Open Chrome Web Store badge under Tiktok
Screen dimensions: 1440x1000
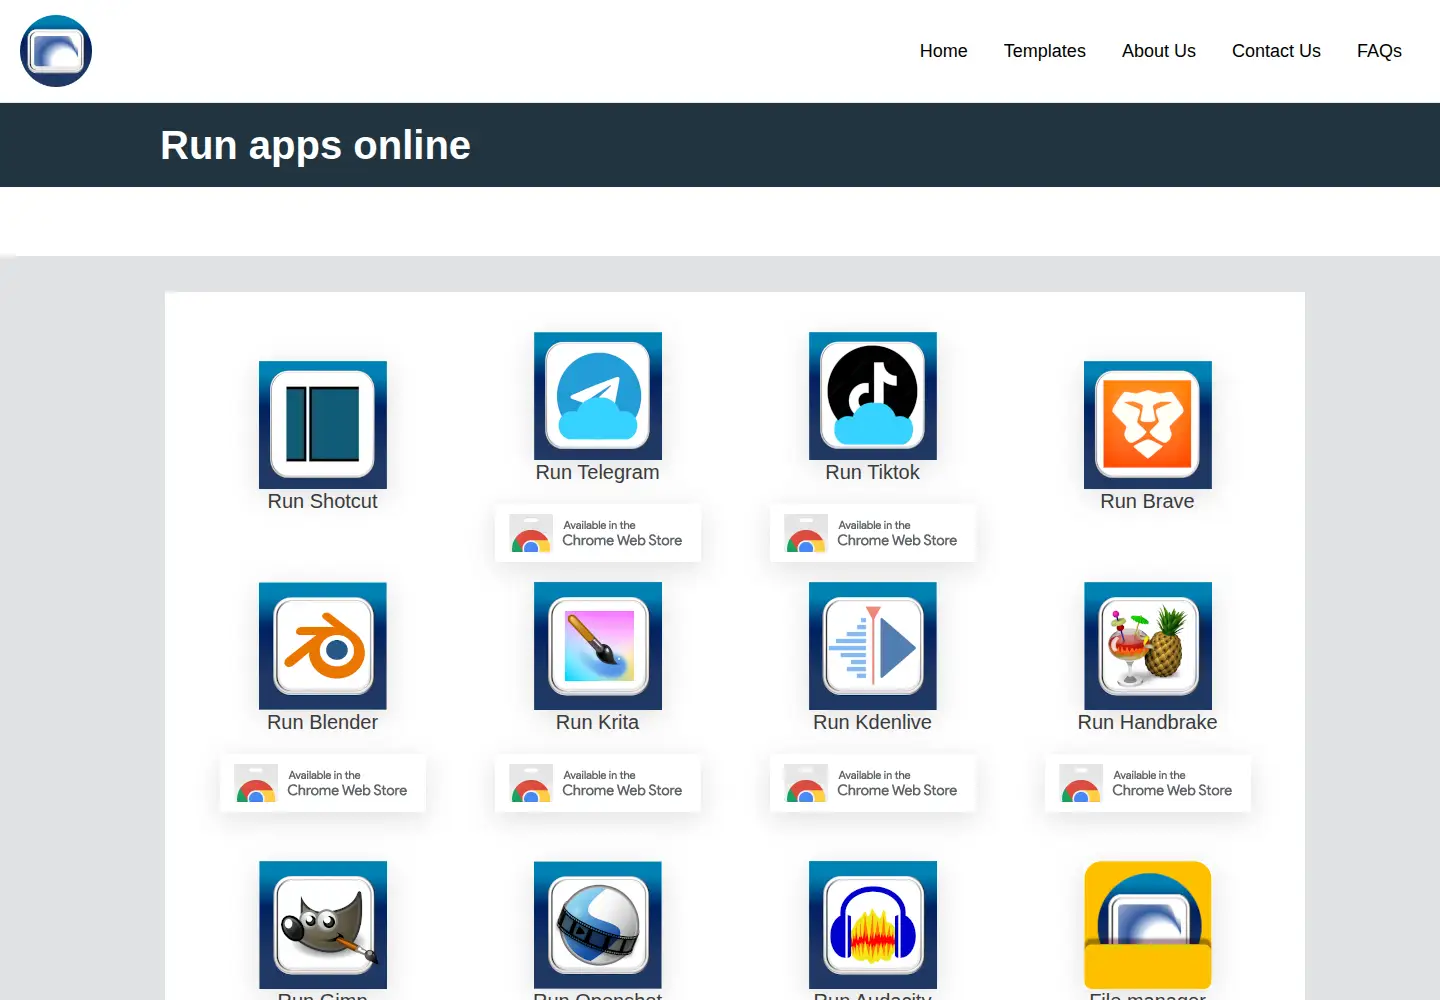[873, 533]
